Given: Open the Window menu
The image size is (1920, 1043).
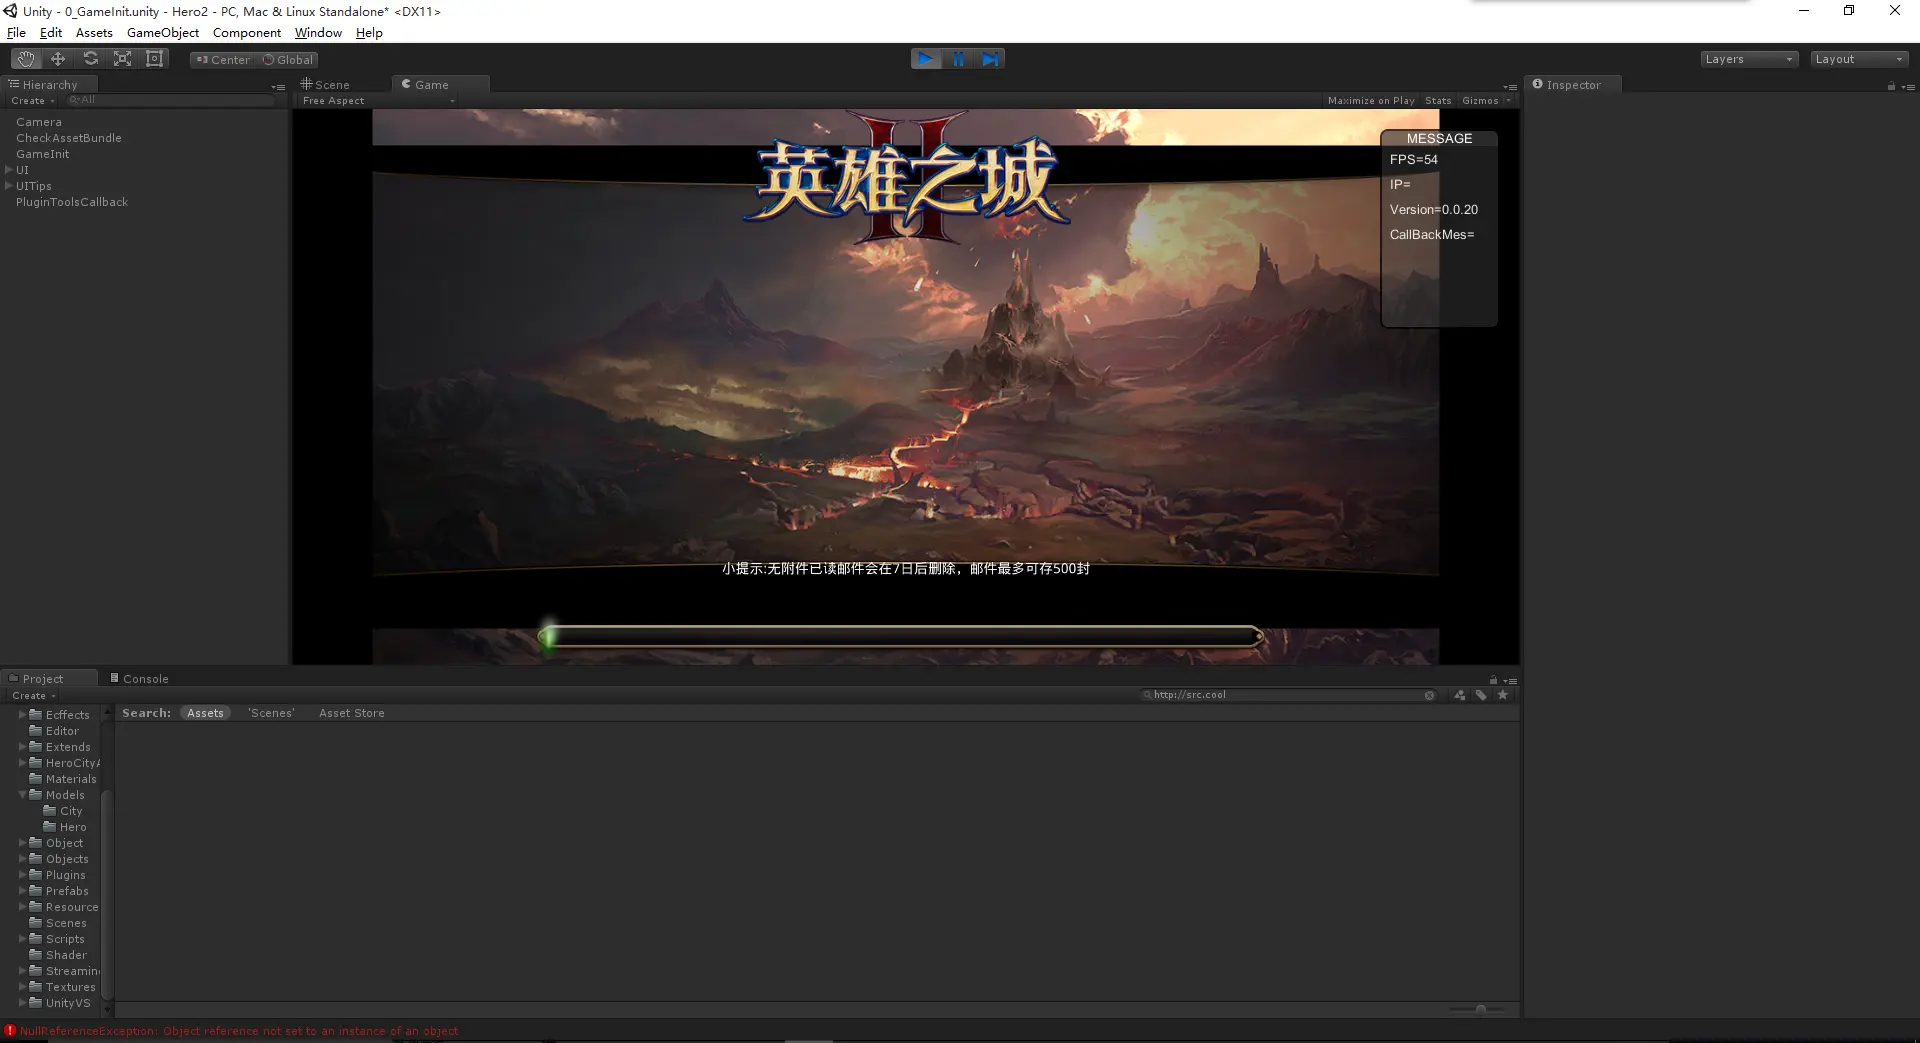Looking at the screenshot, I should [318, 33].
